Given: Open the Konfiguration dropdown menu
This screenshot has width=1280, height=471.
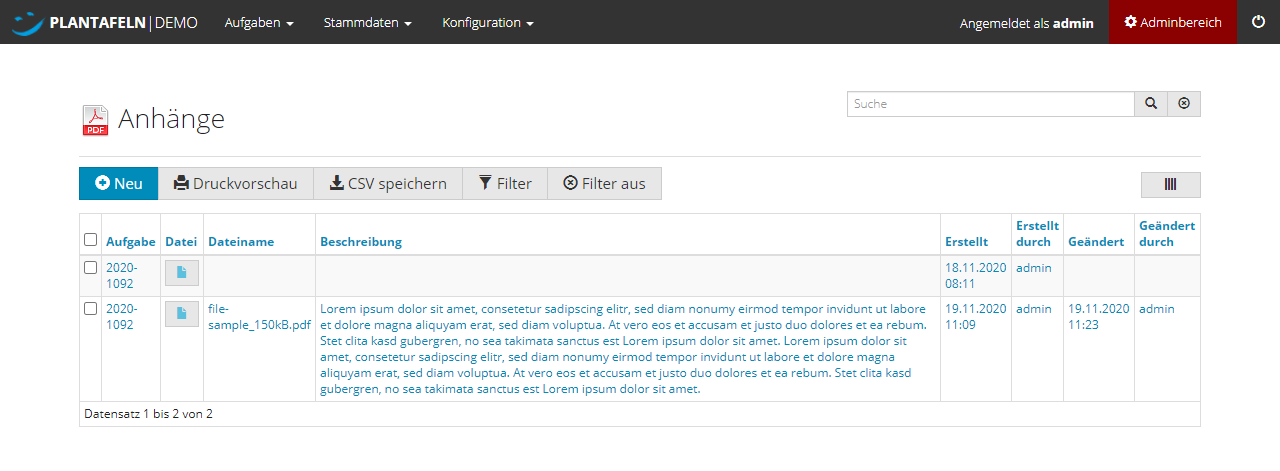Looking at the screenshot, I should [x=488, y=22].
